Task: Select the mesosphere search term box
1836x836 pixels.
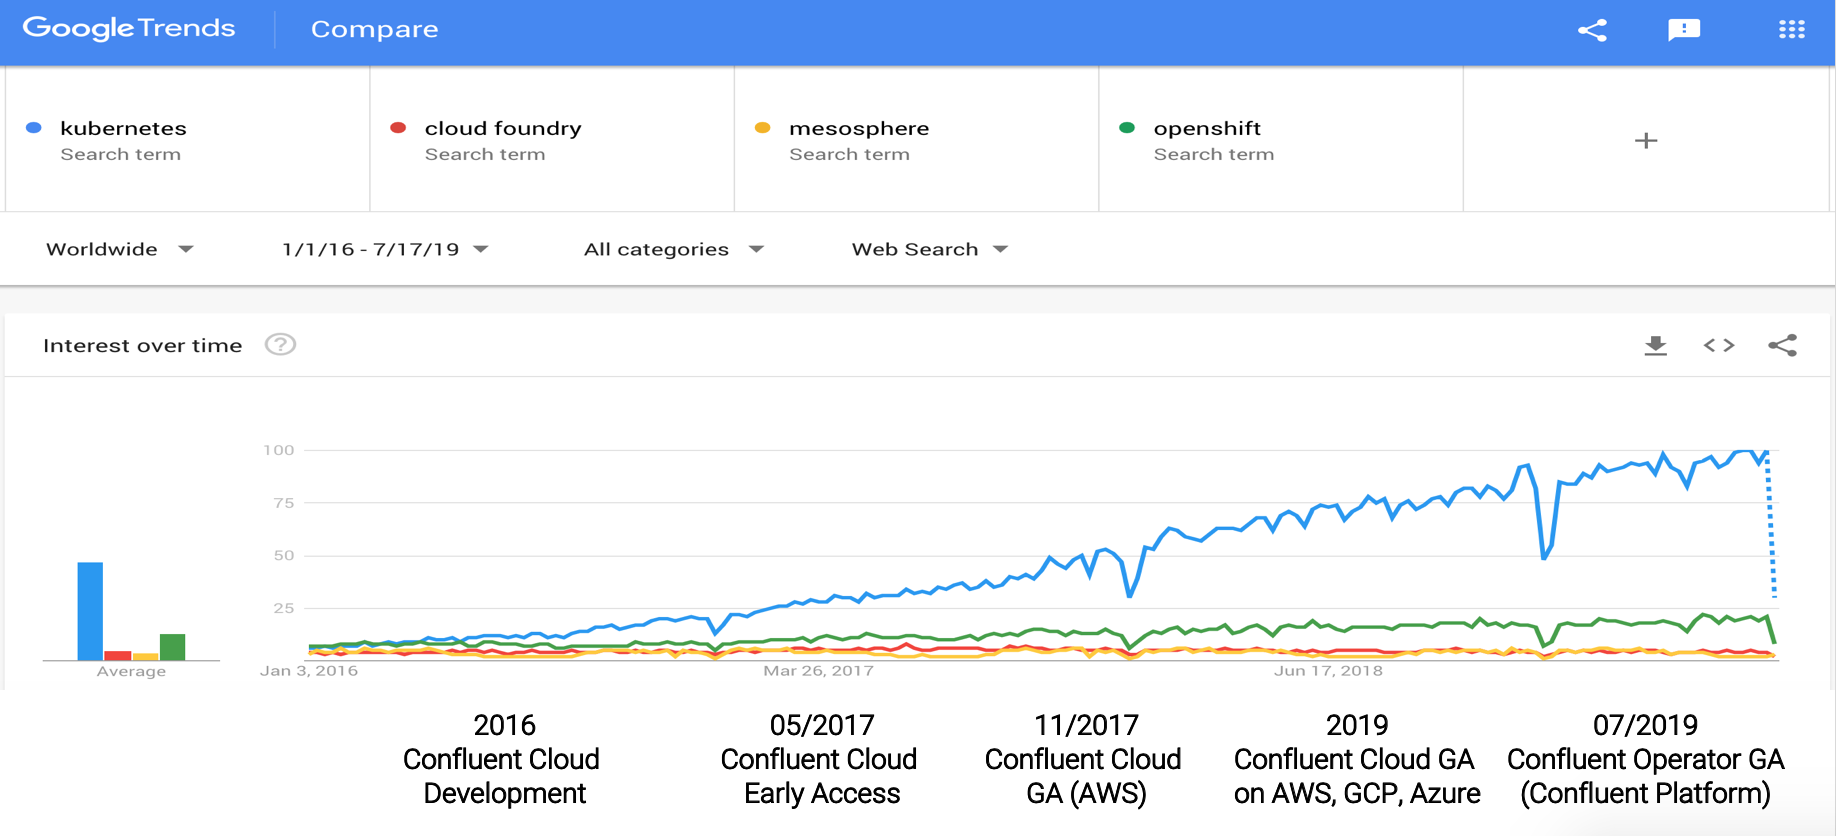Action: [916, 140]
